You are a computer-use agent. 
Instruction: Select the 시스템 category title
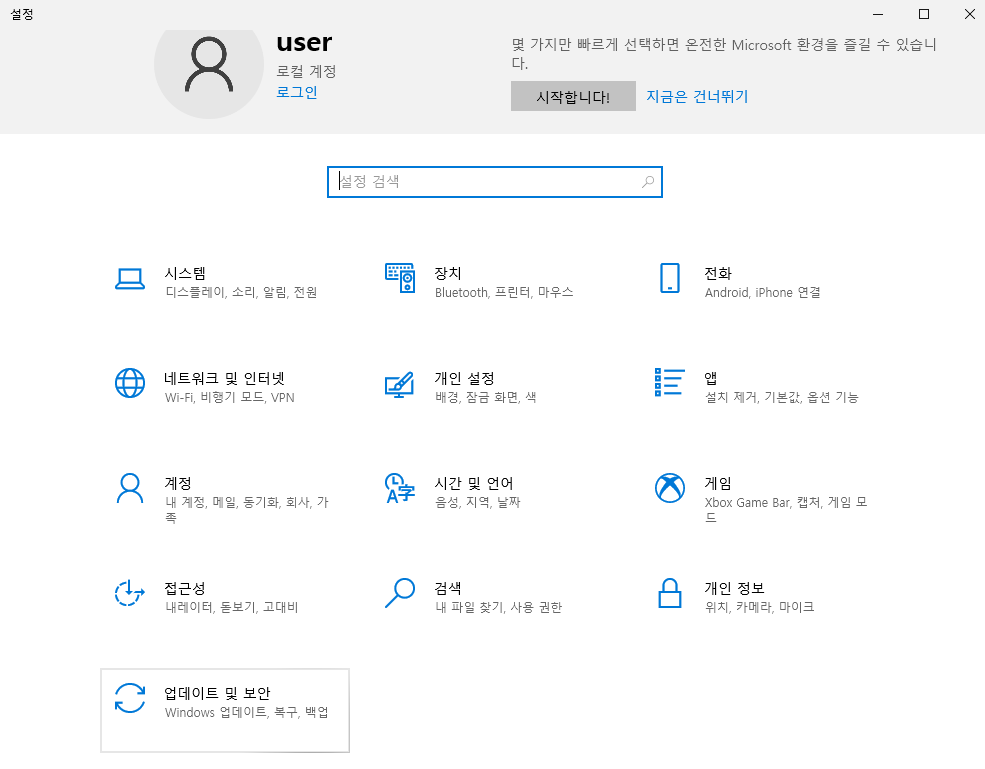[x=185, y=273]
